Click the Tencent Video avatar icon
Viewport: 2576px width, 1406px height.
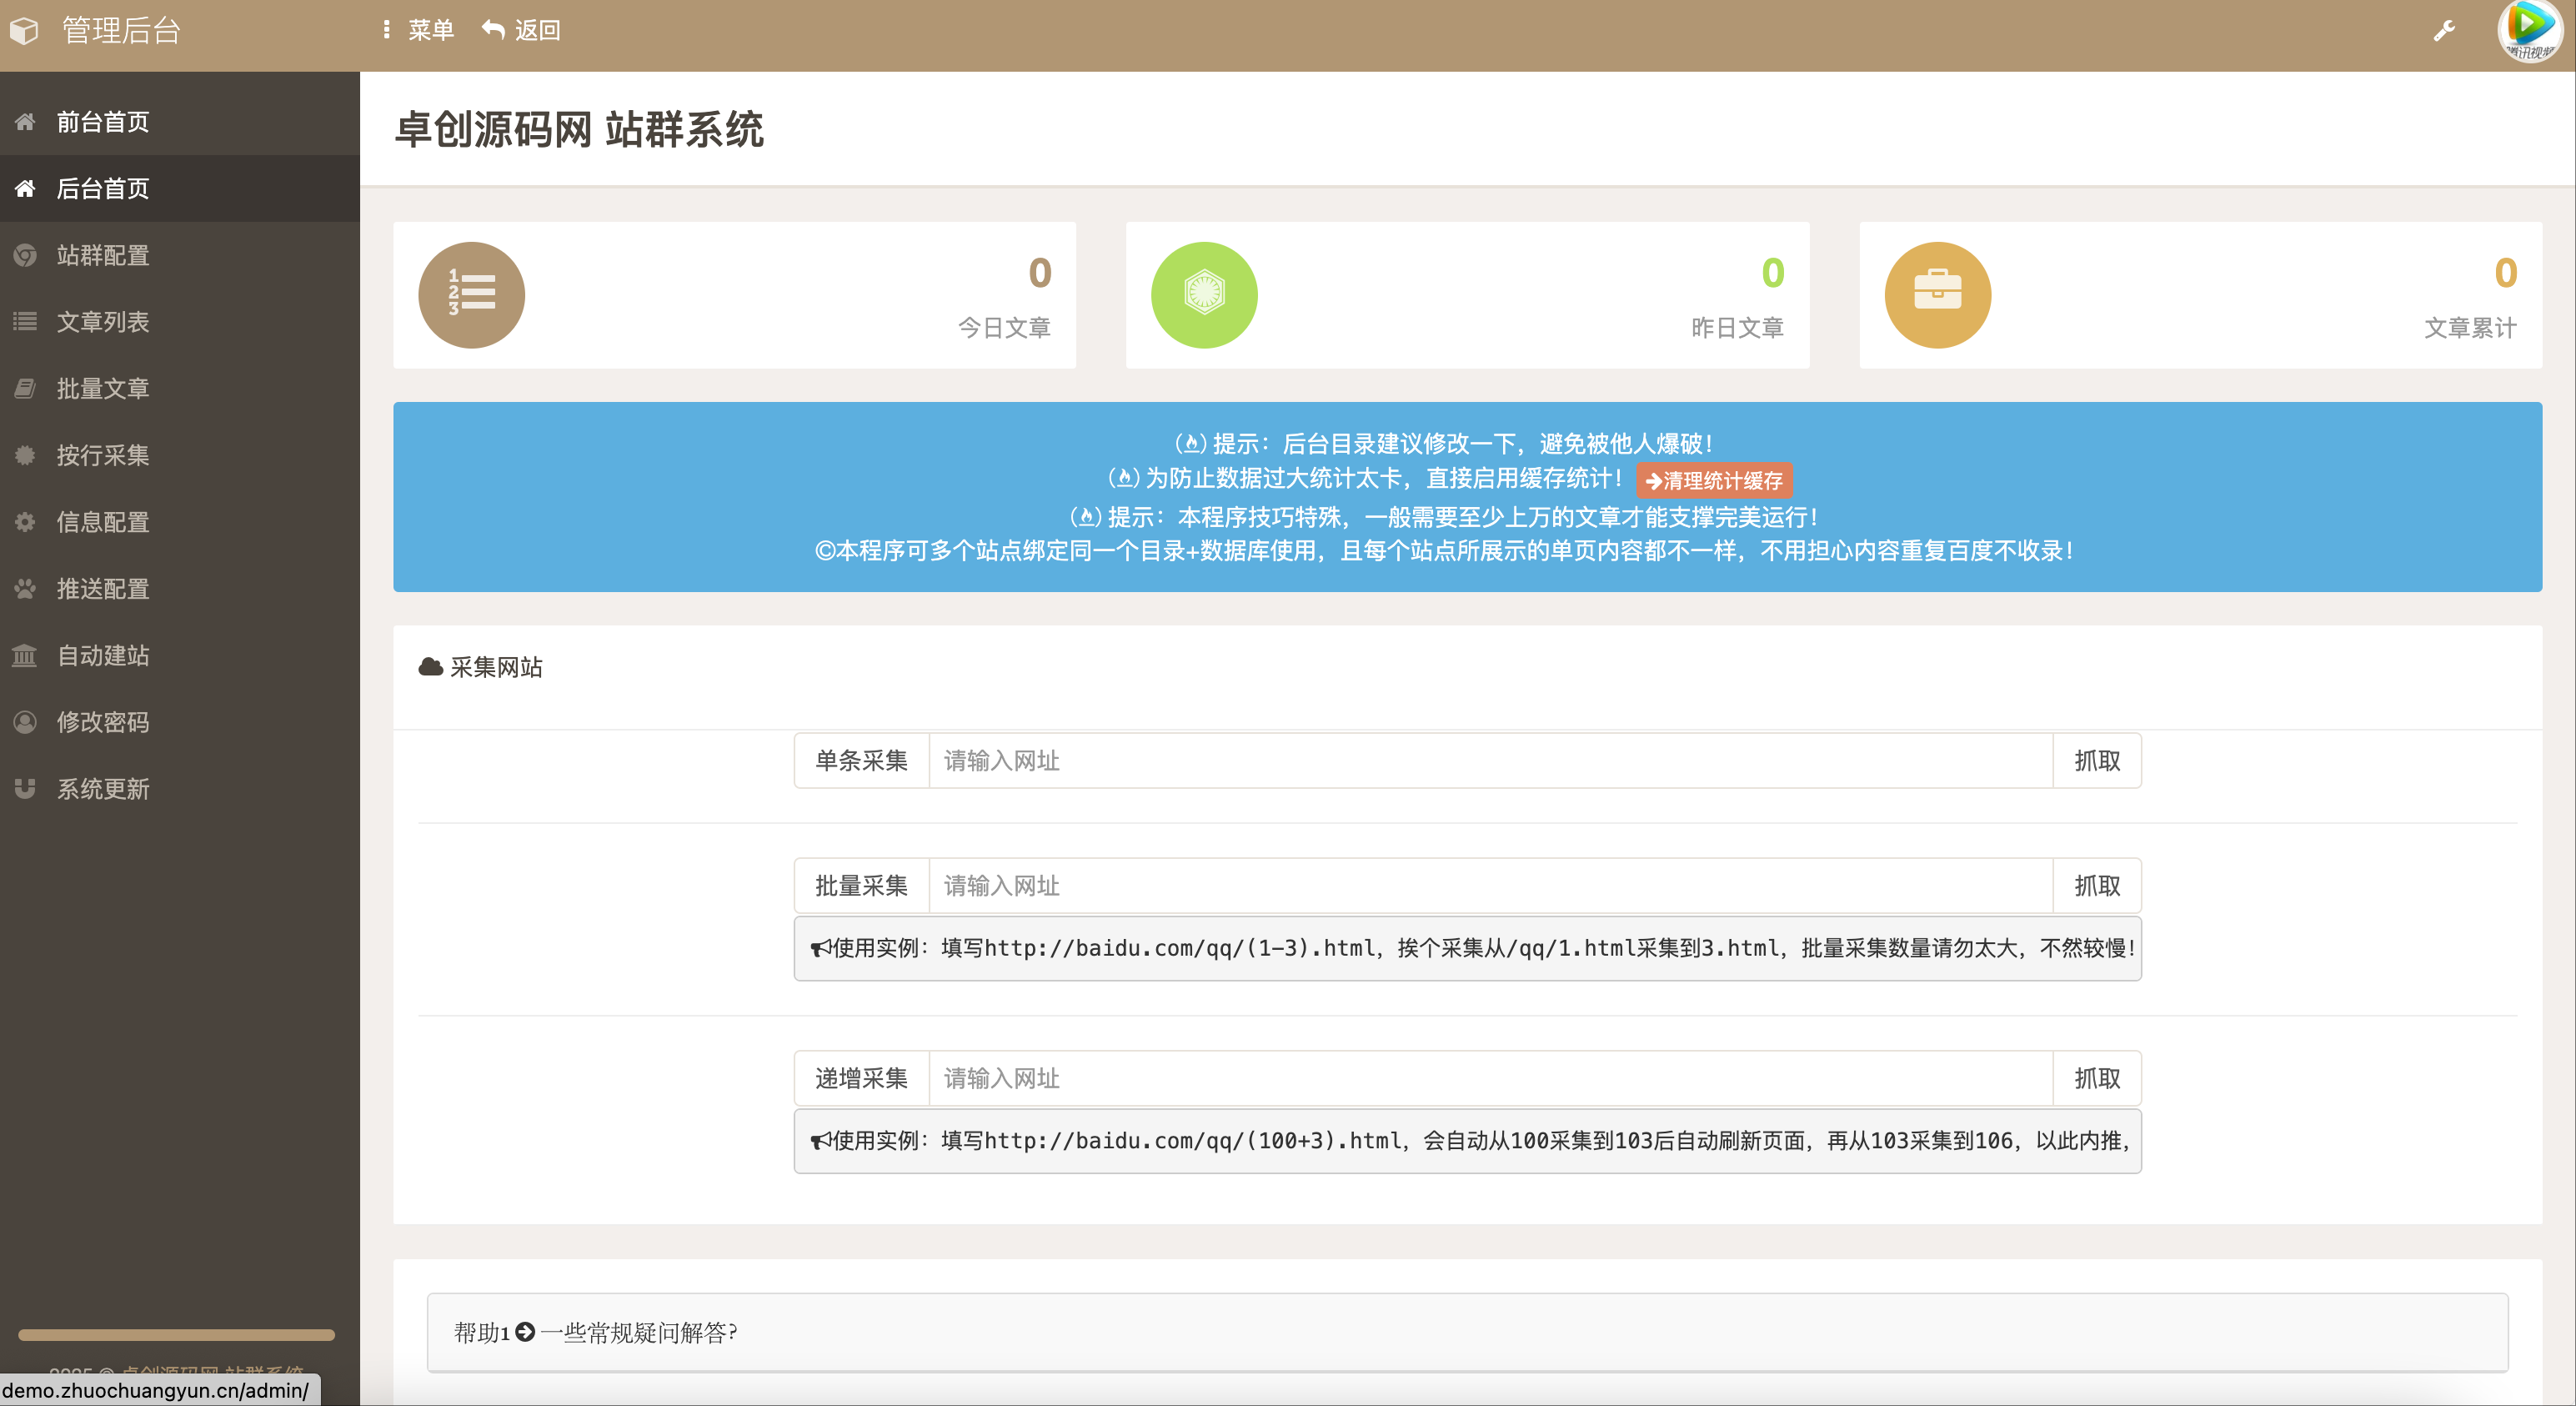tap(2530, 30)
